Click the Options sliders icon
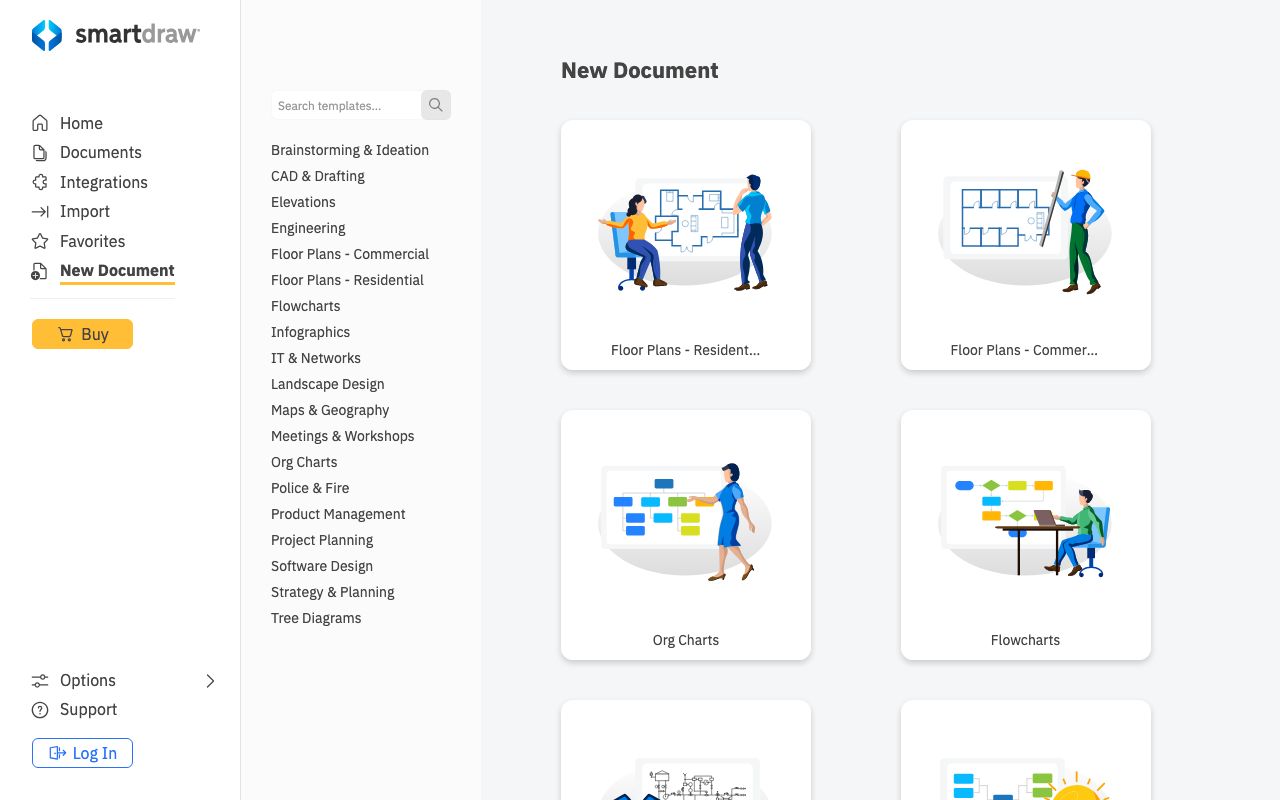The width and height of the screenshot is (1280, 800). (40, 680)
